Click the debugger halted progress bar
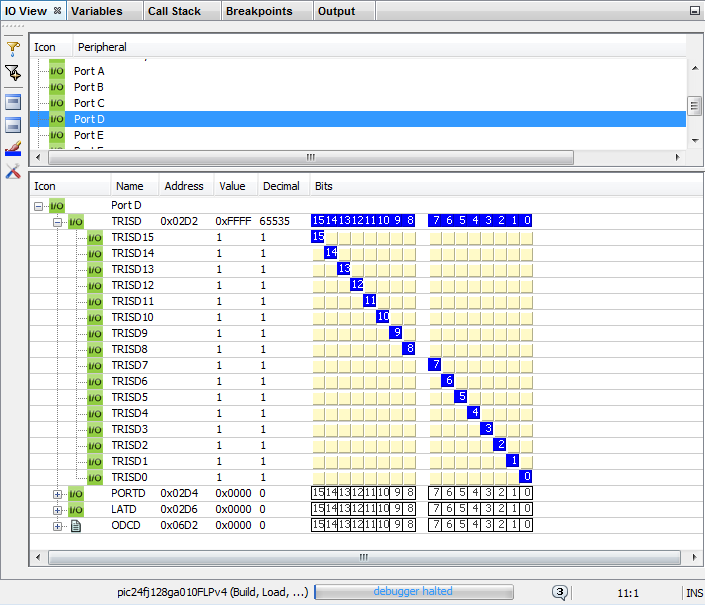 click(x=414, y=592)
